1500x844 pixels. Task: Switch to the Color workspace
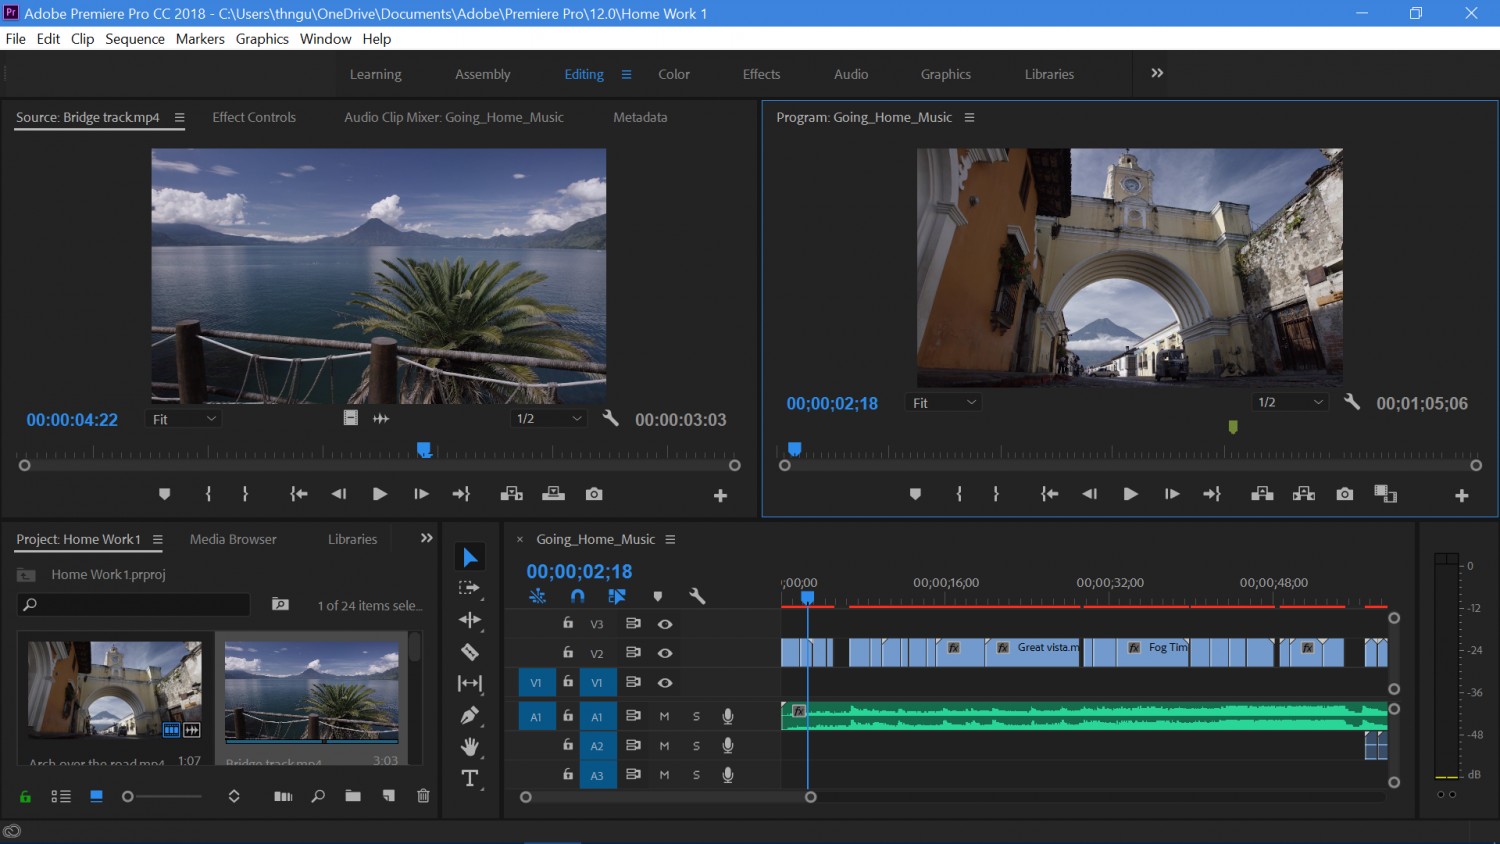click(674, 74)
